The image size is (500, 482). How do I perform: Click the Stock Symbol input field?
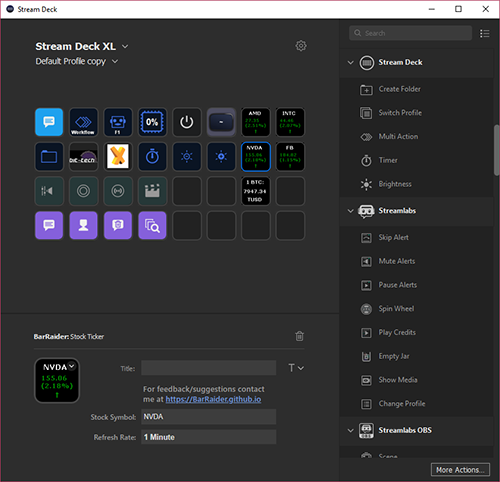(x=209, y=417)
